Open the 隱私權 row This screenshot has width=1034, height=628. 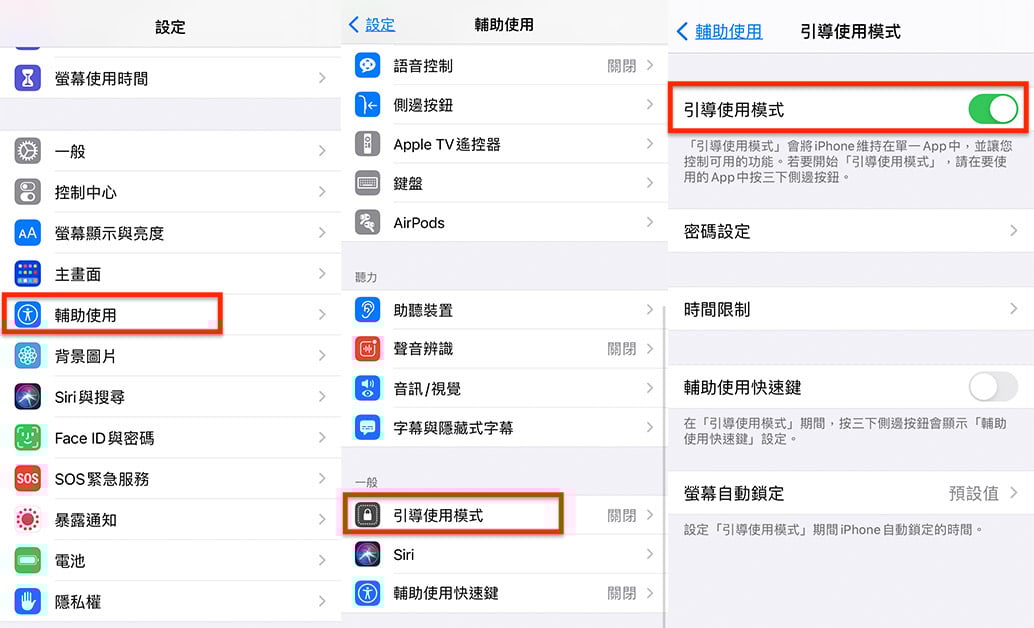pos(170,602)
